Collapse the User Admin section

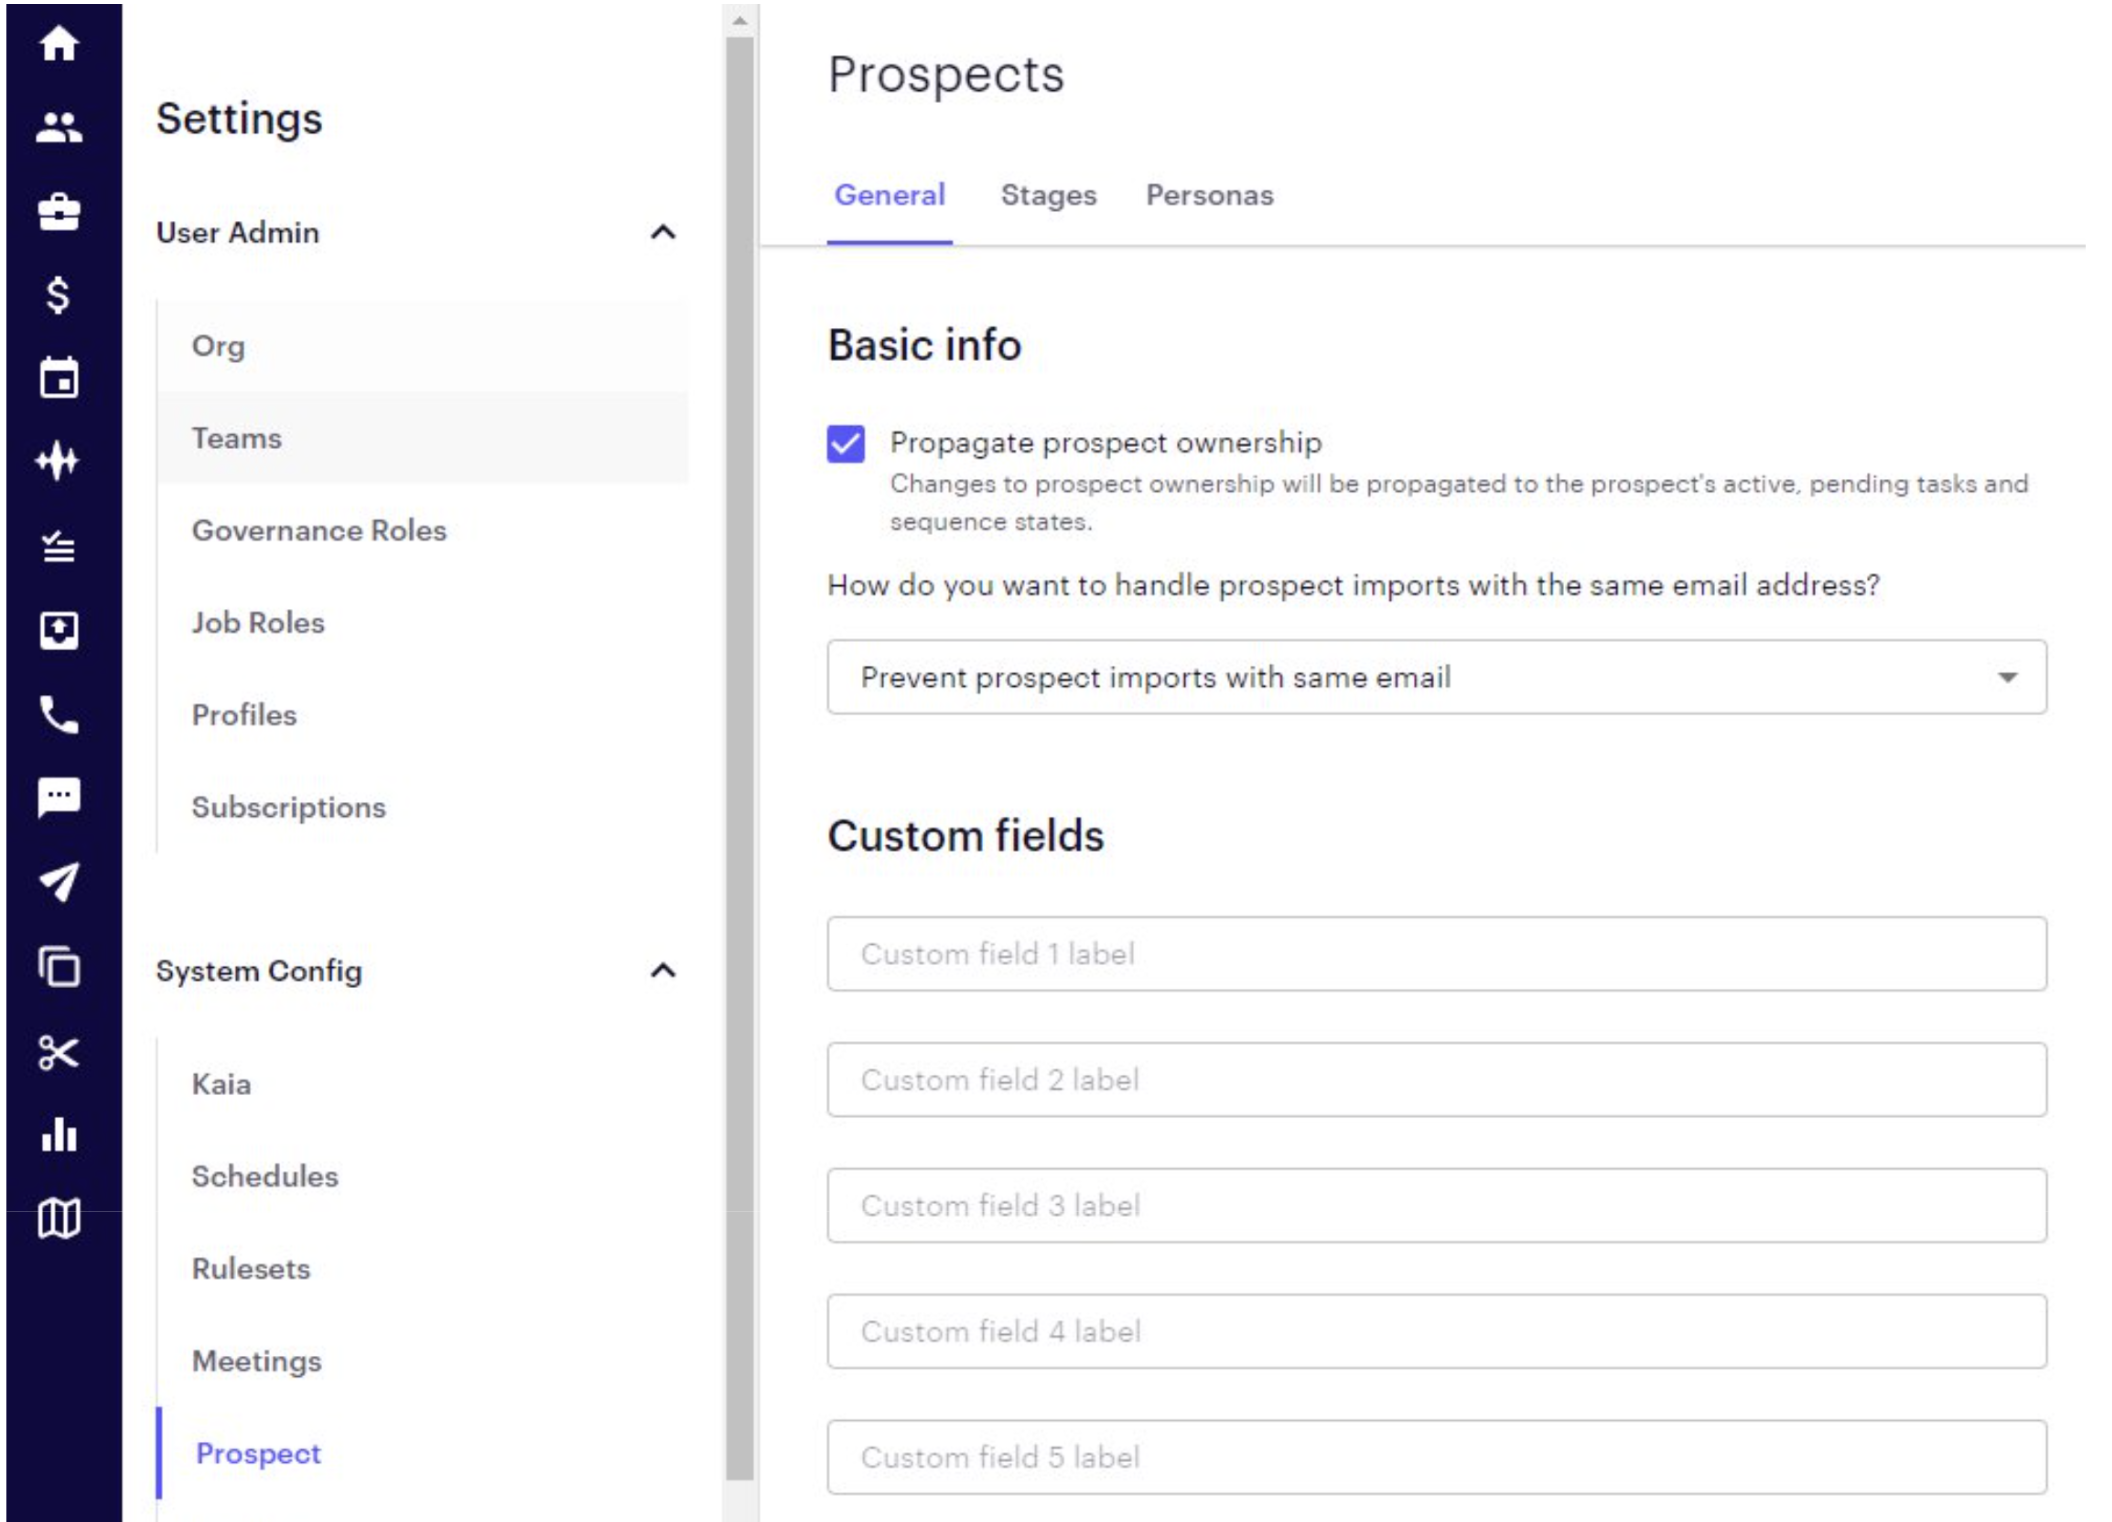[x=663, y=232]
